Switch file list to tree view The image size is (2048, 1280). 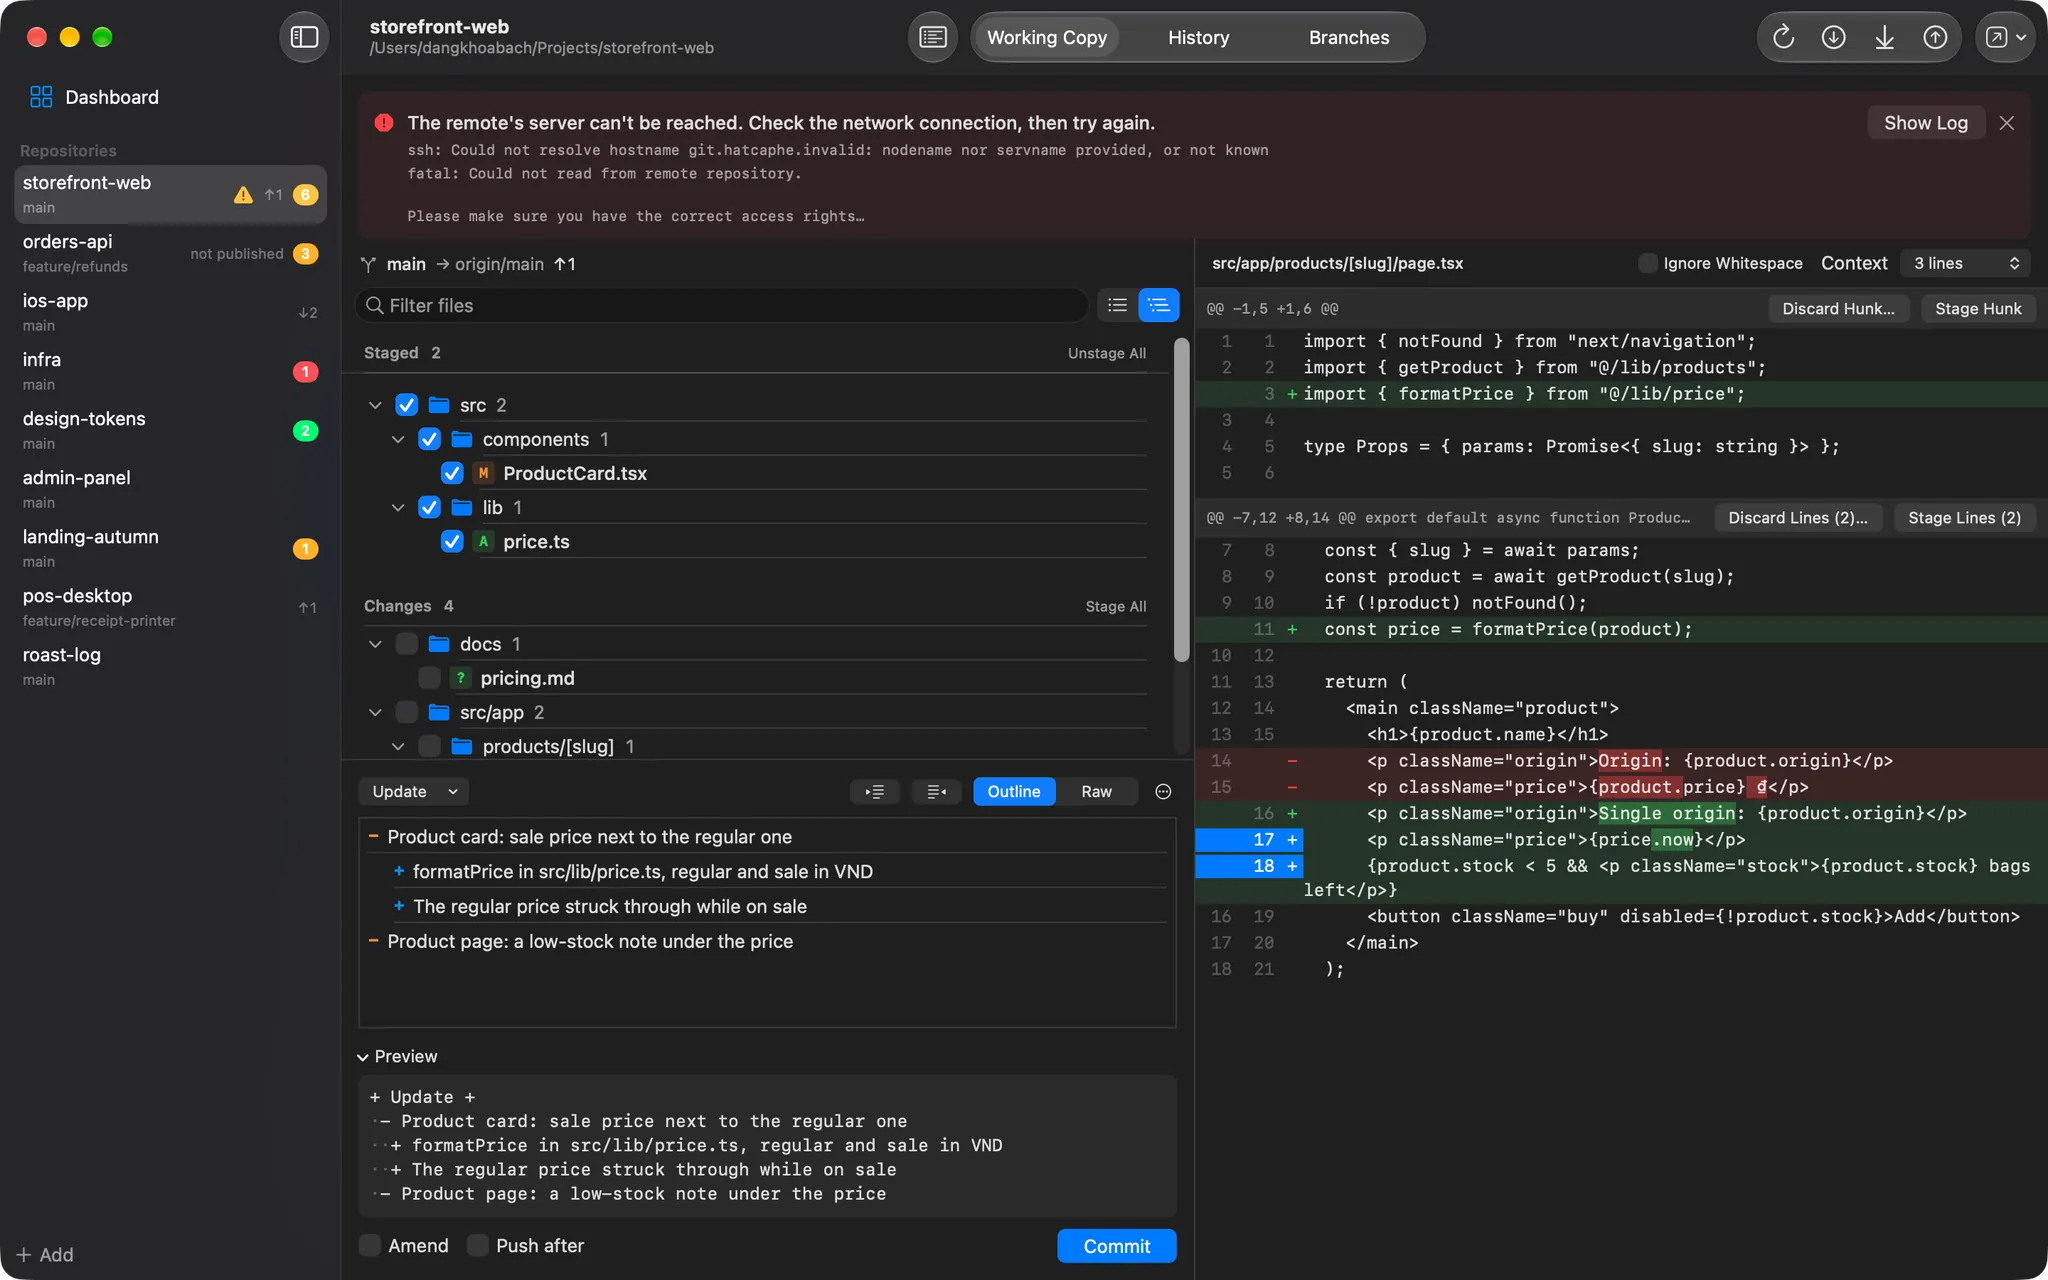(x=1159, y=305)
